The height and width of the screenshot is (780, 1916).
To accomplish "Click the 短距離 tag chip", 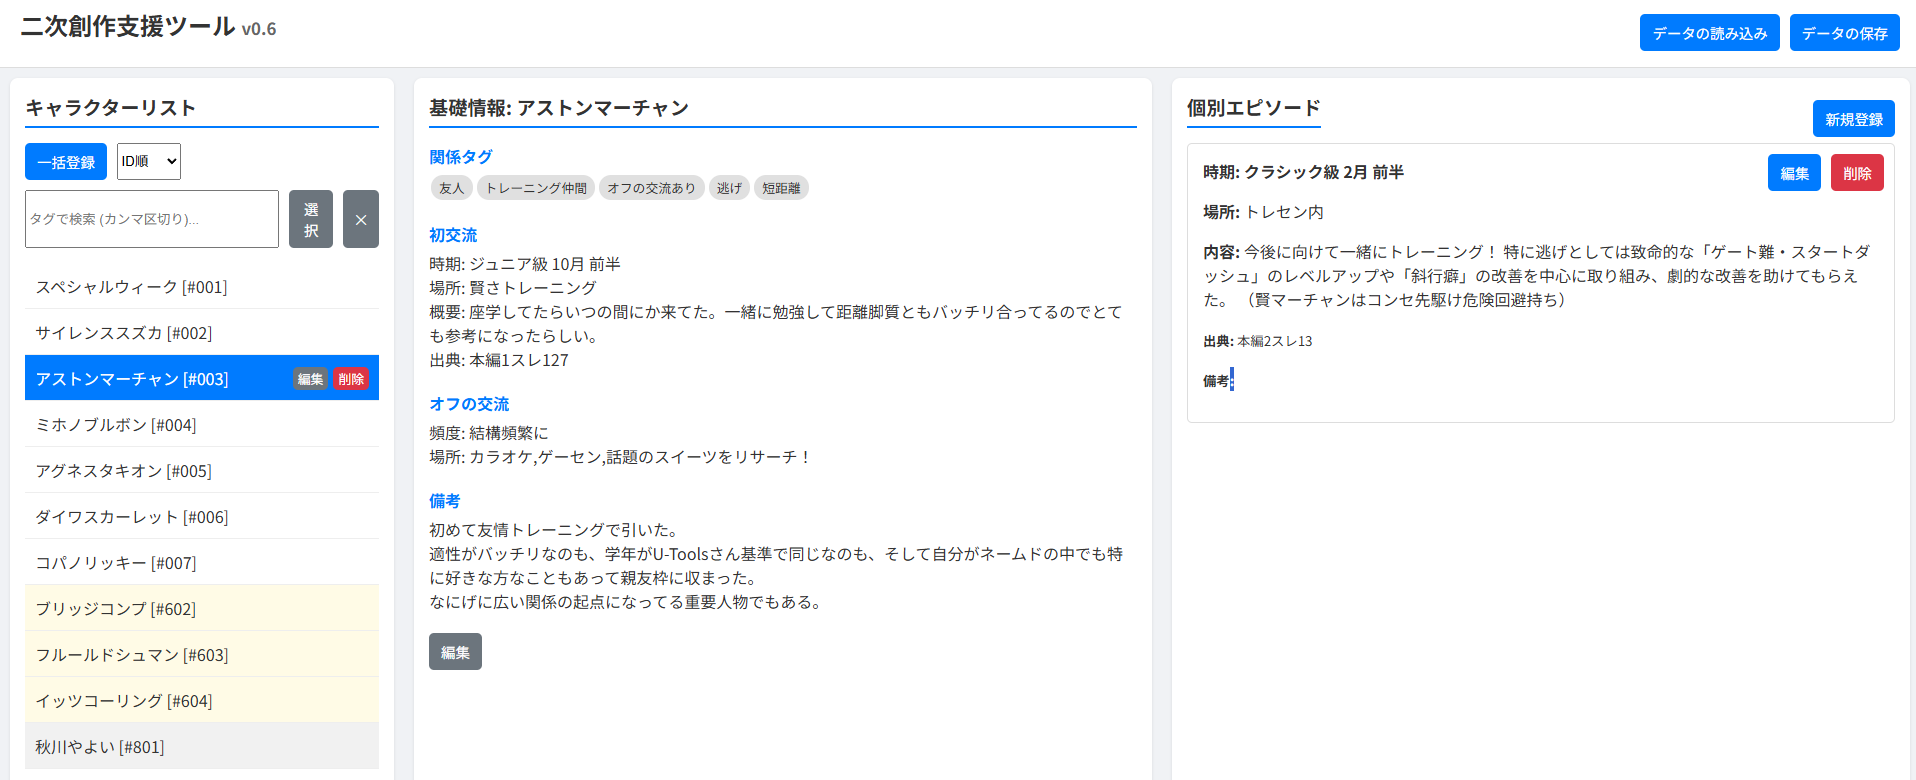I will click(781, 188).
